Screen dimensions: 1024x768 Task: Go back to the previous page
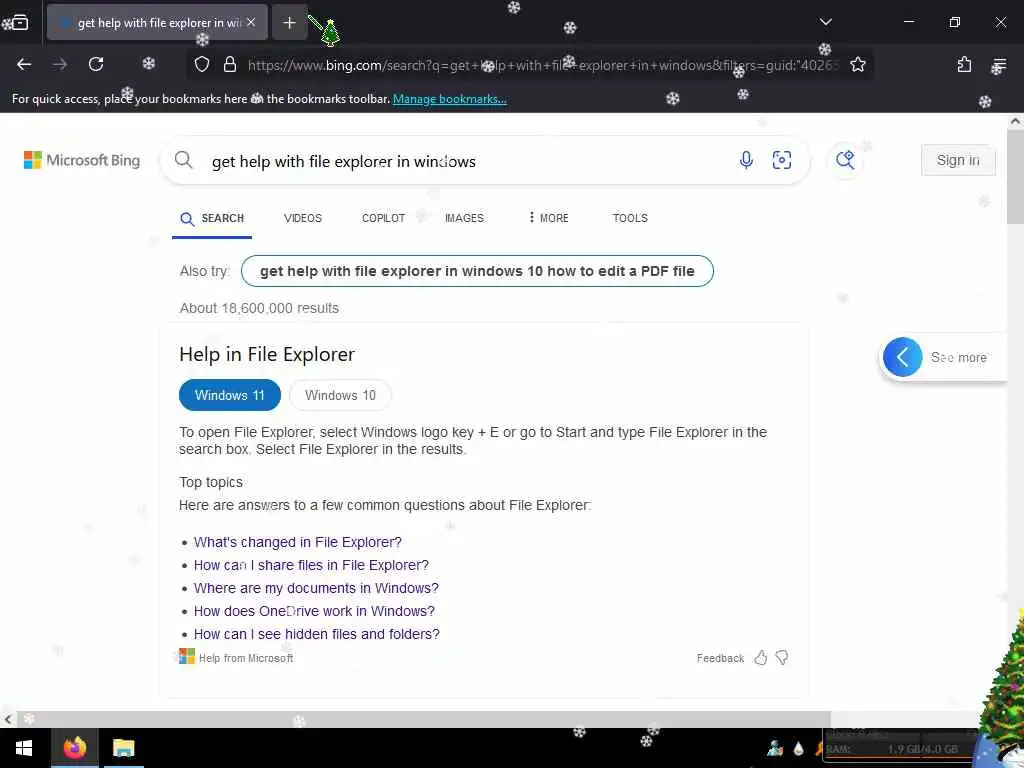pyautogui.click(x=24, y=64)
